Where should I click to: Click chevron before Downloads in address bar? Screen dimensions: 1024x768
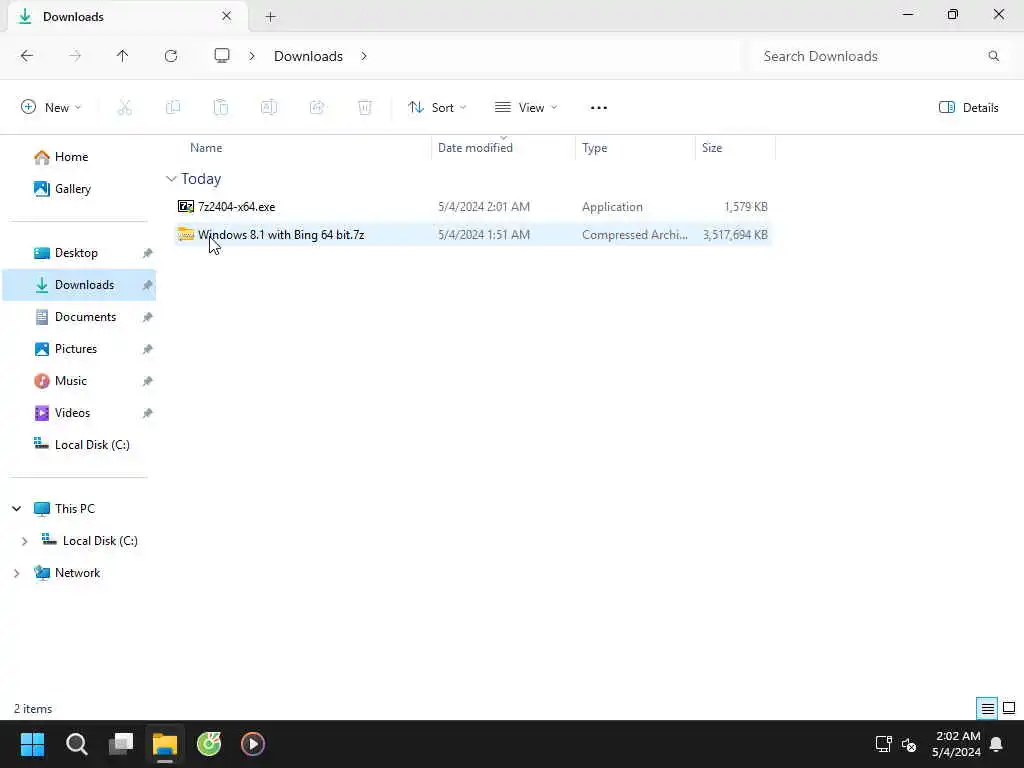click(x=252, y=56)
